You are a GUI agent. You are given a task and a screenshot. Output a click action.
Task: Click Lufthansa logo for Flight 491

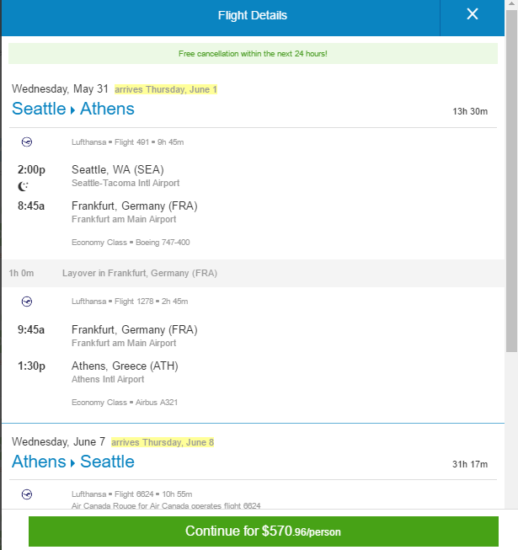[27, 142]
